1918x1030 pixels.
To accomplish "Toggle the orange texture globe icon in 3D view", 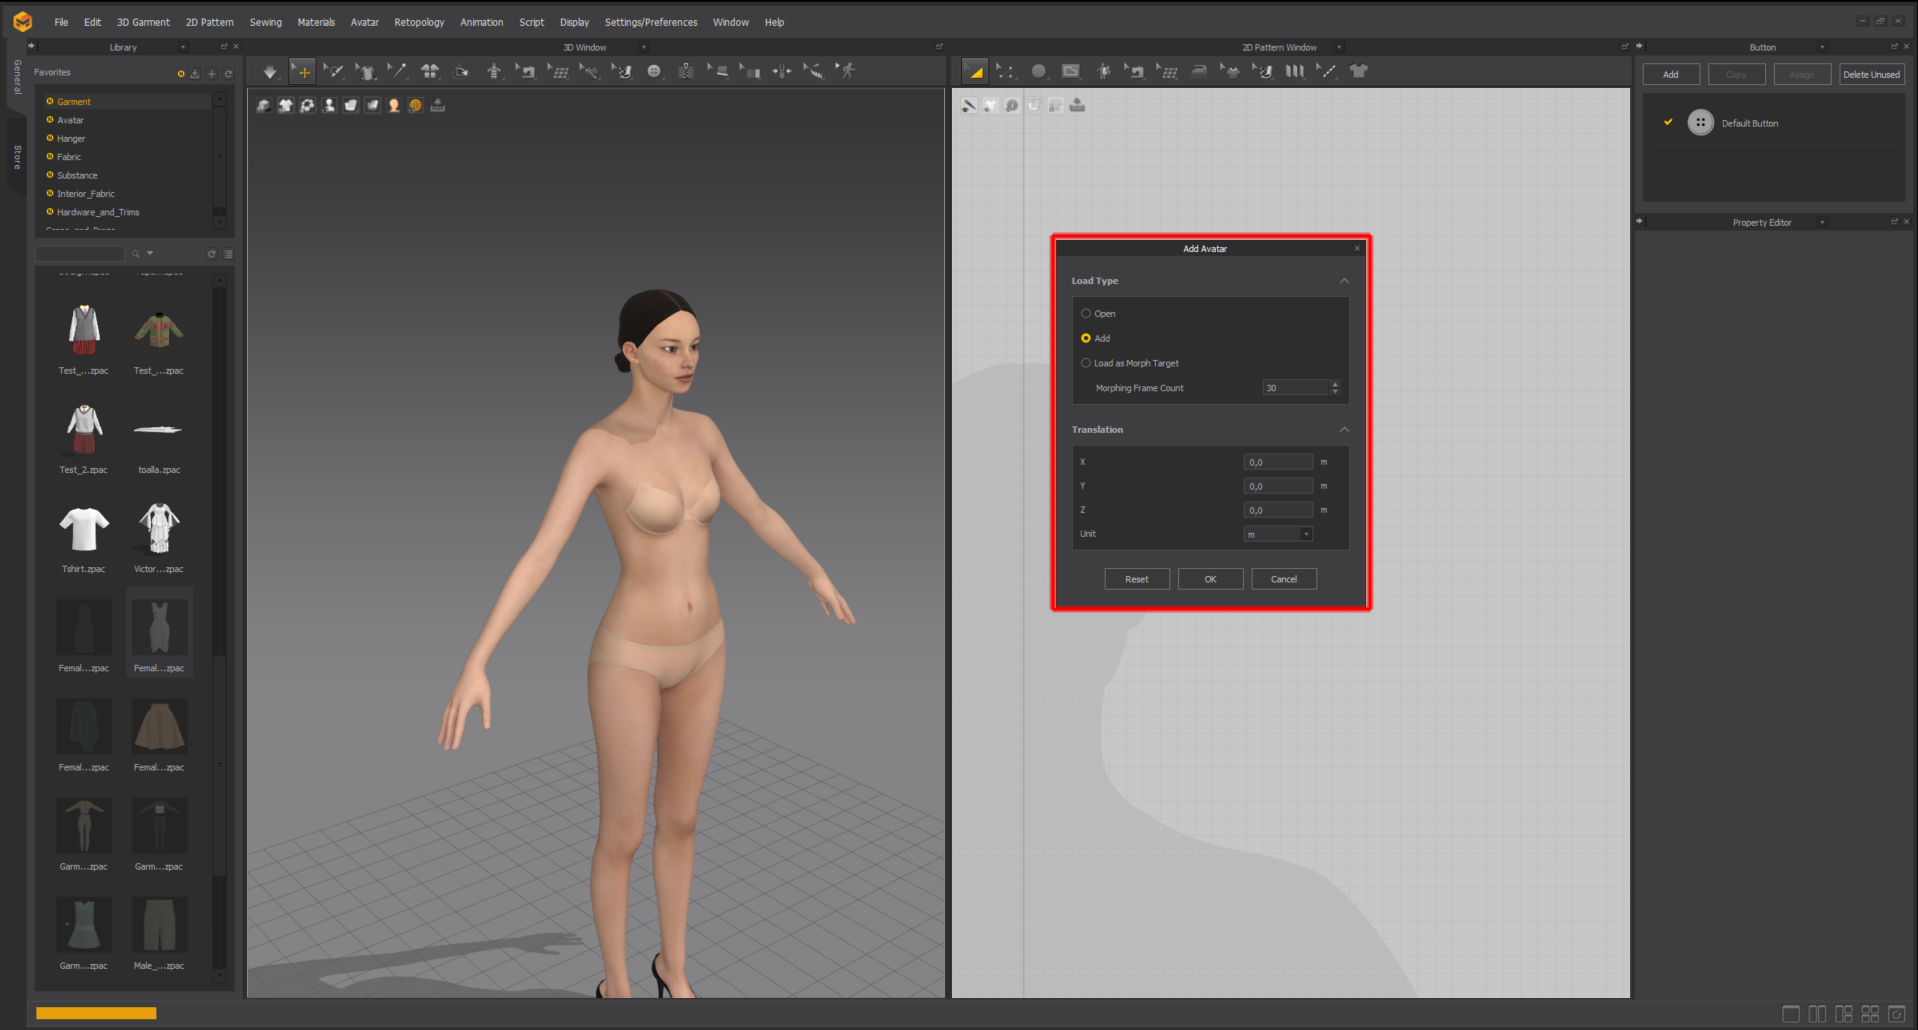I will click(x=416, y=105).
